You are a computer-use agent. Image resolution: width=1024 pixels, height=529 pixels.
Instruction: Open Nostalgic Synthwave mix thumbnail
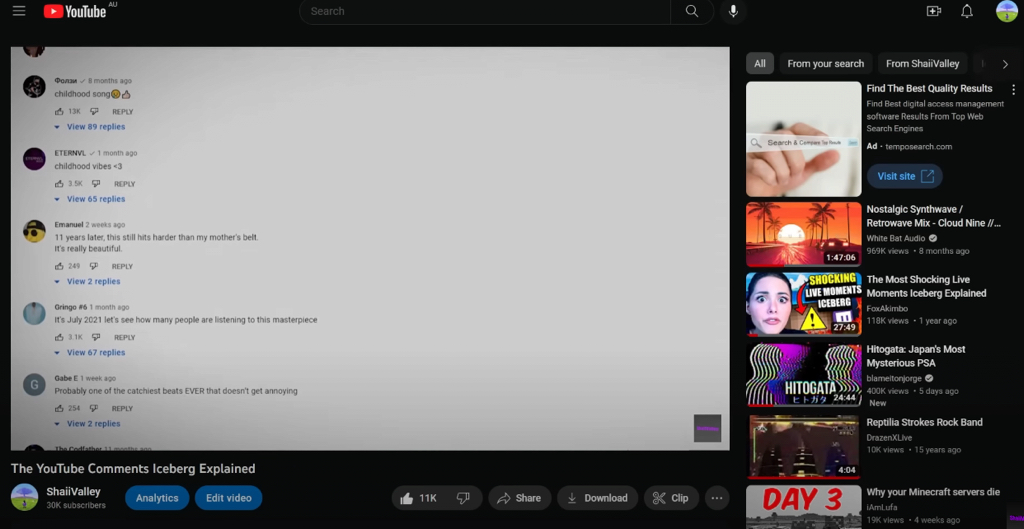(x=804, y=234)
